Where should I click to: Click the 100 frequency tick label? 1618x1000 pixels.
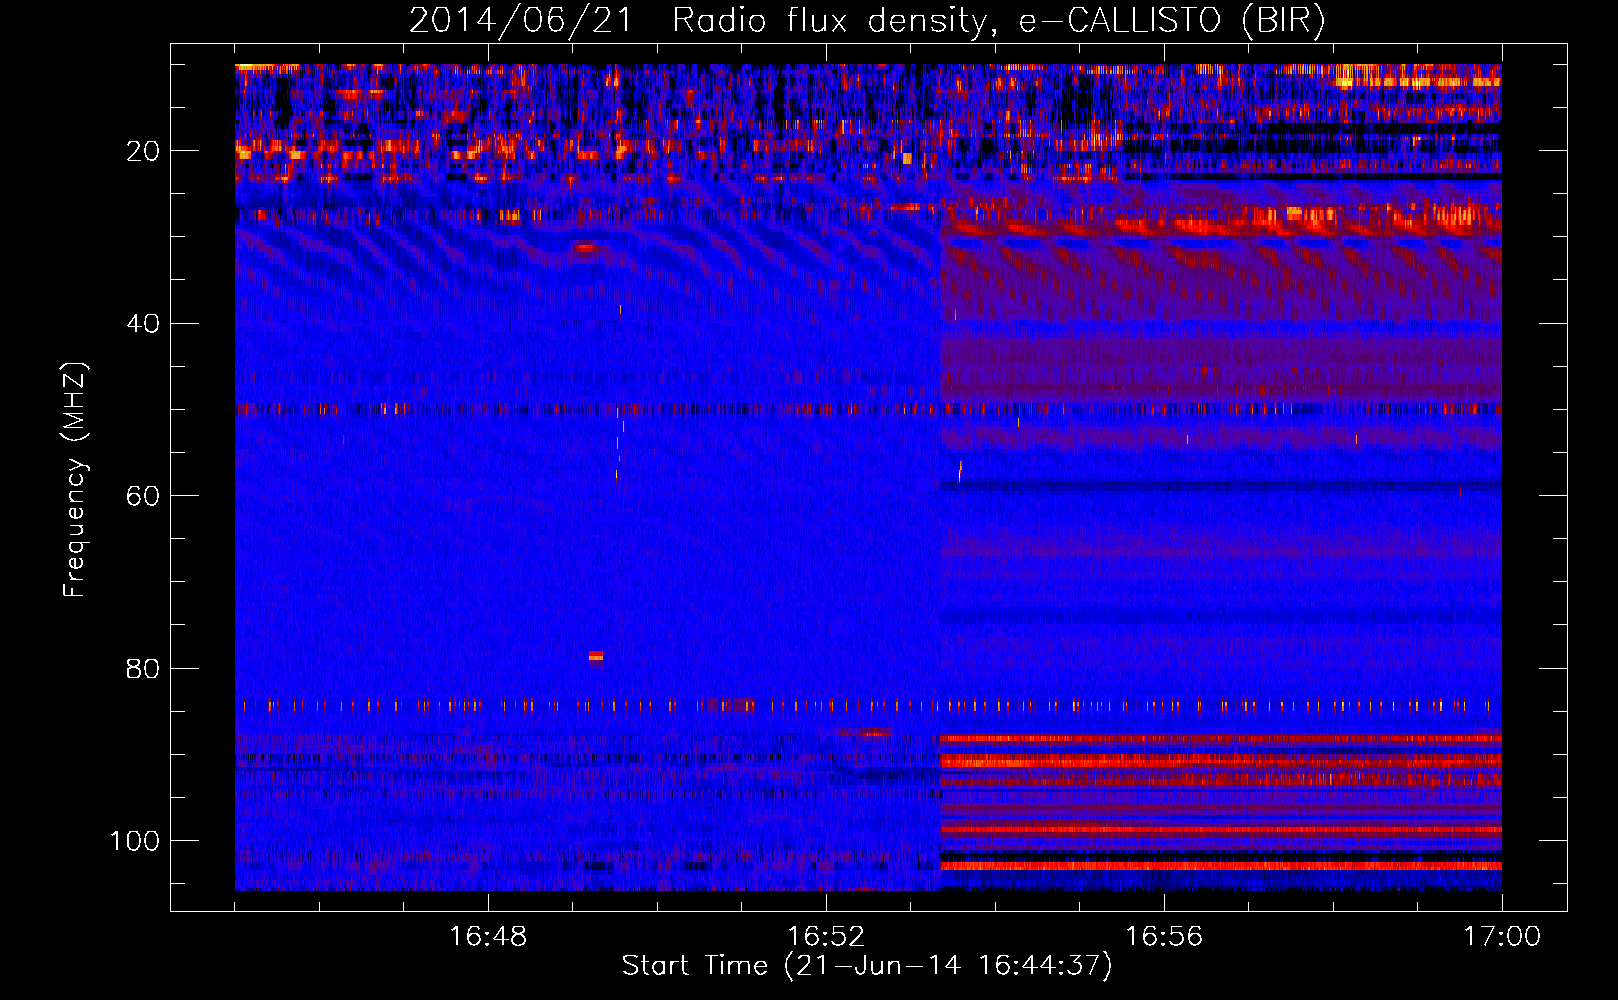(x=135, y=841)
